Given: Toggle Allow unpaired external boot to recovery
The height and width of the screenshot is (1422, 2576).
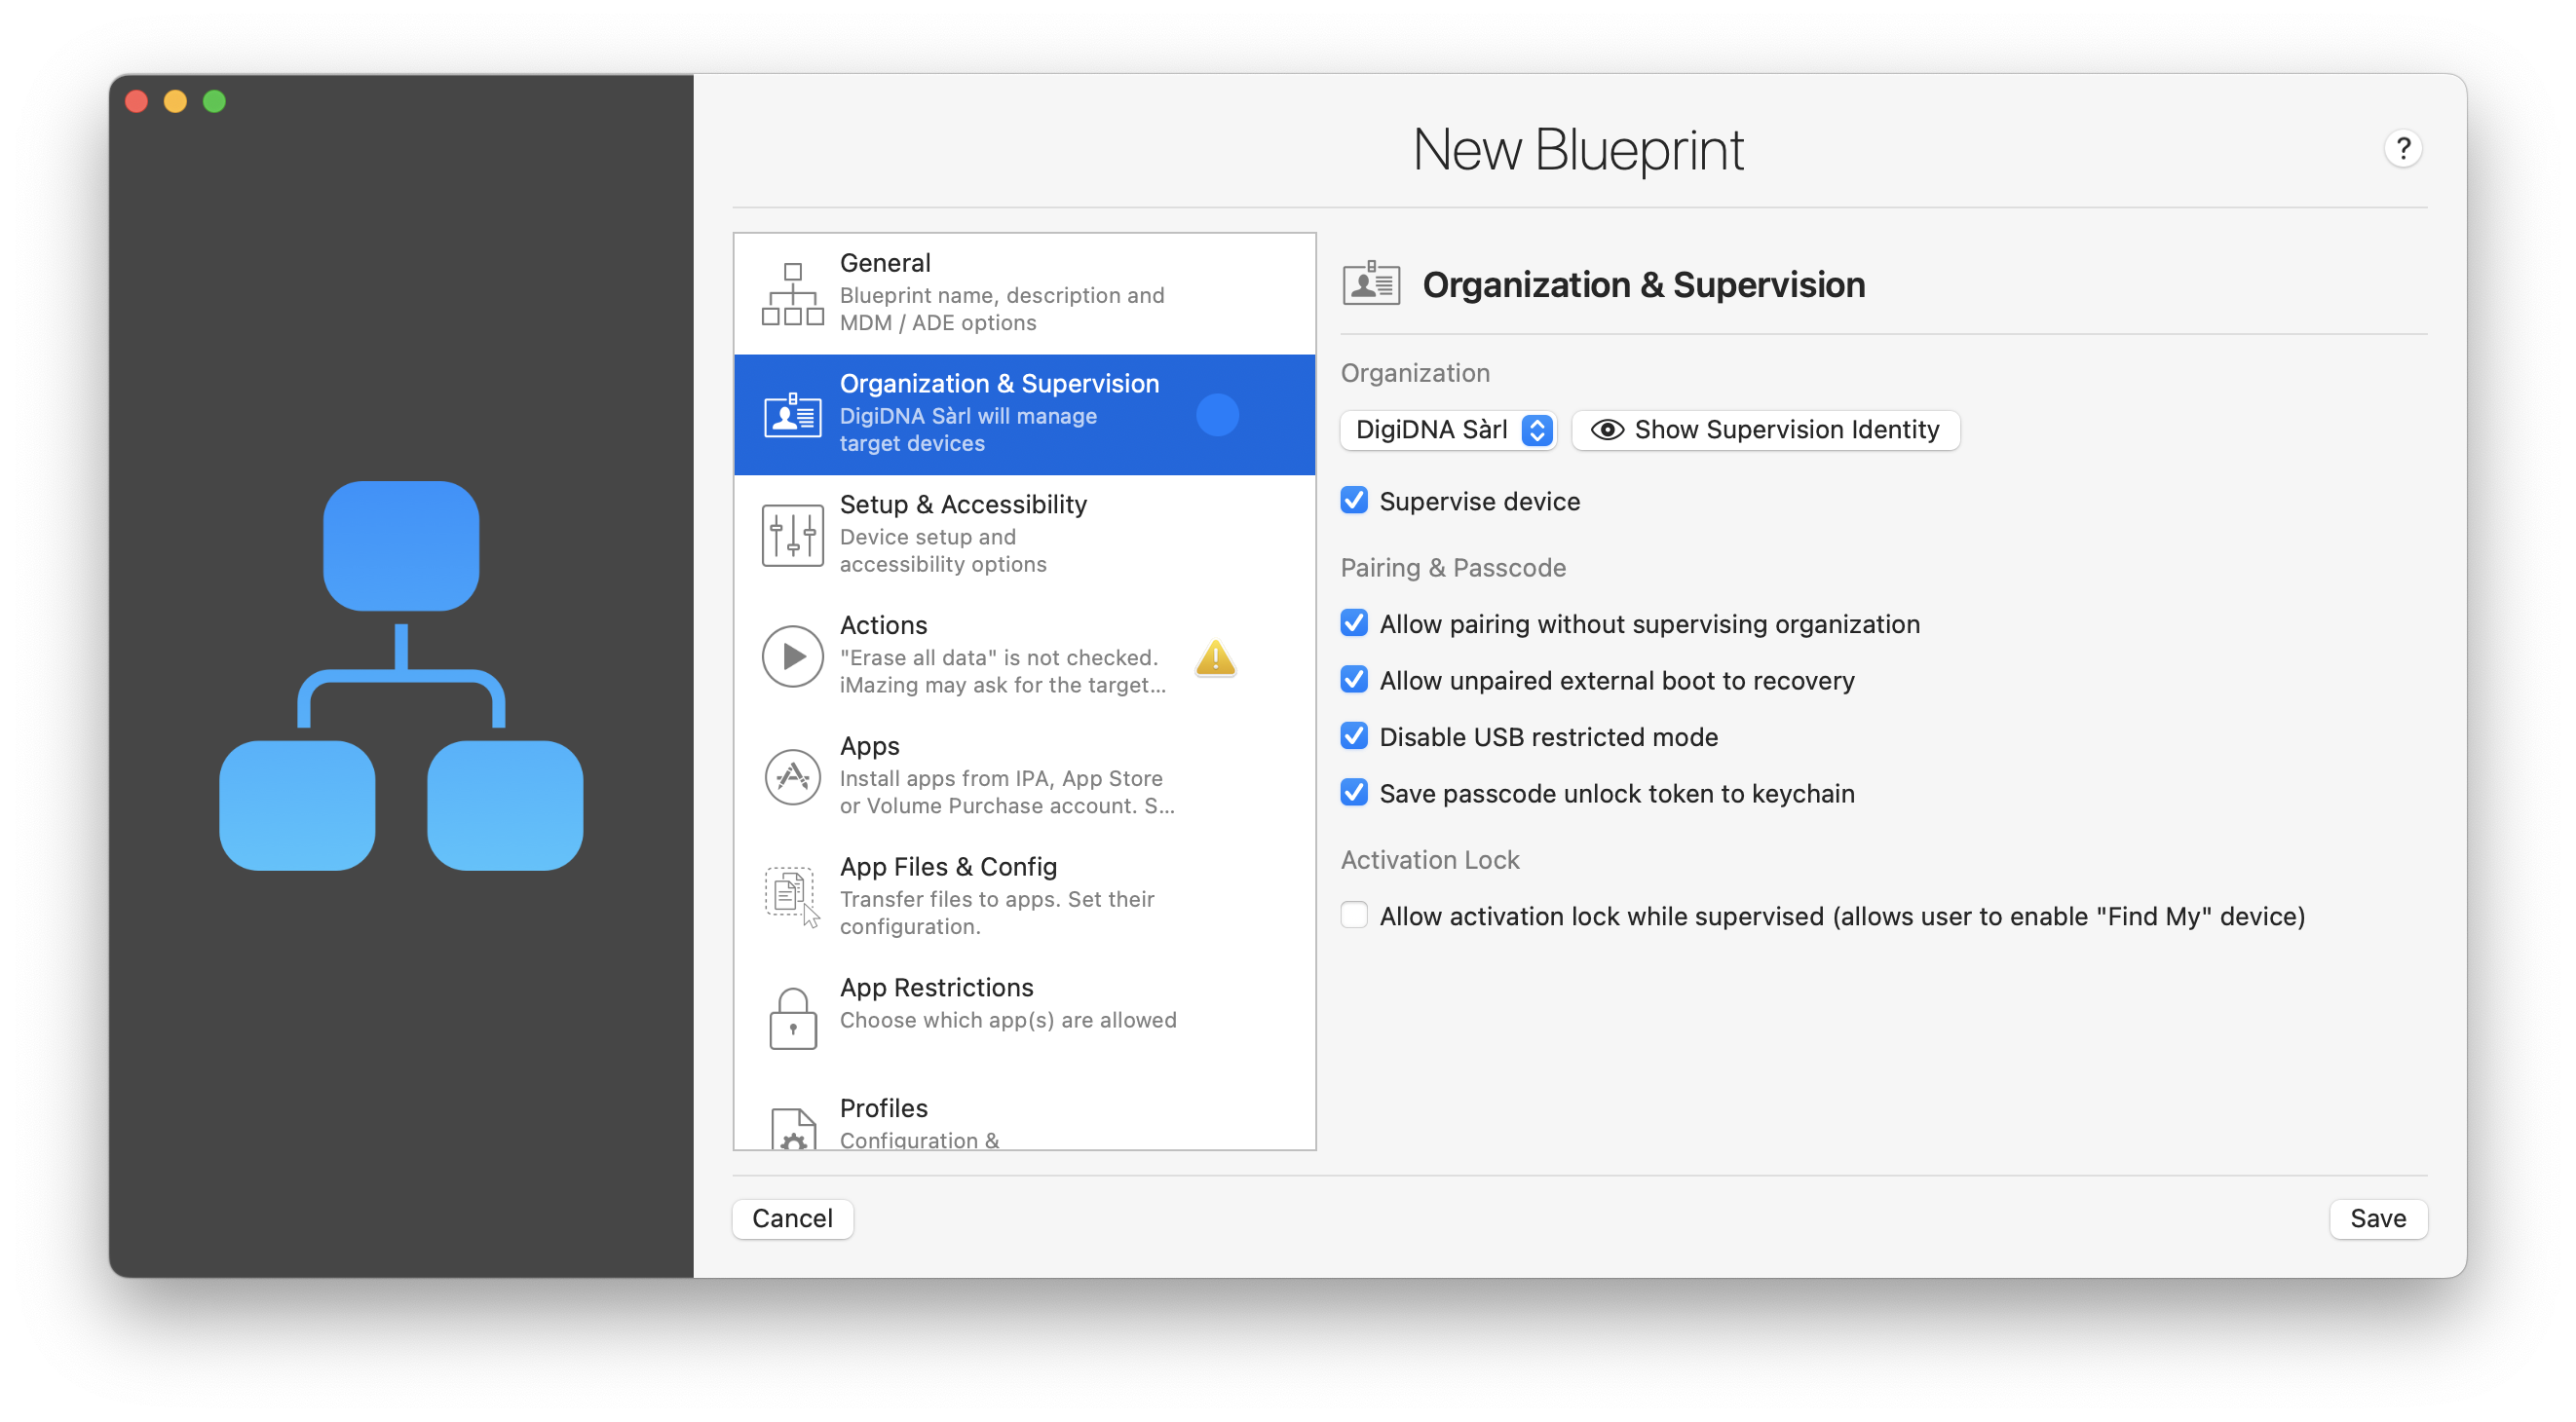Looking at the screenshot, I should coord(1354,680).
